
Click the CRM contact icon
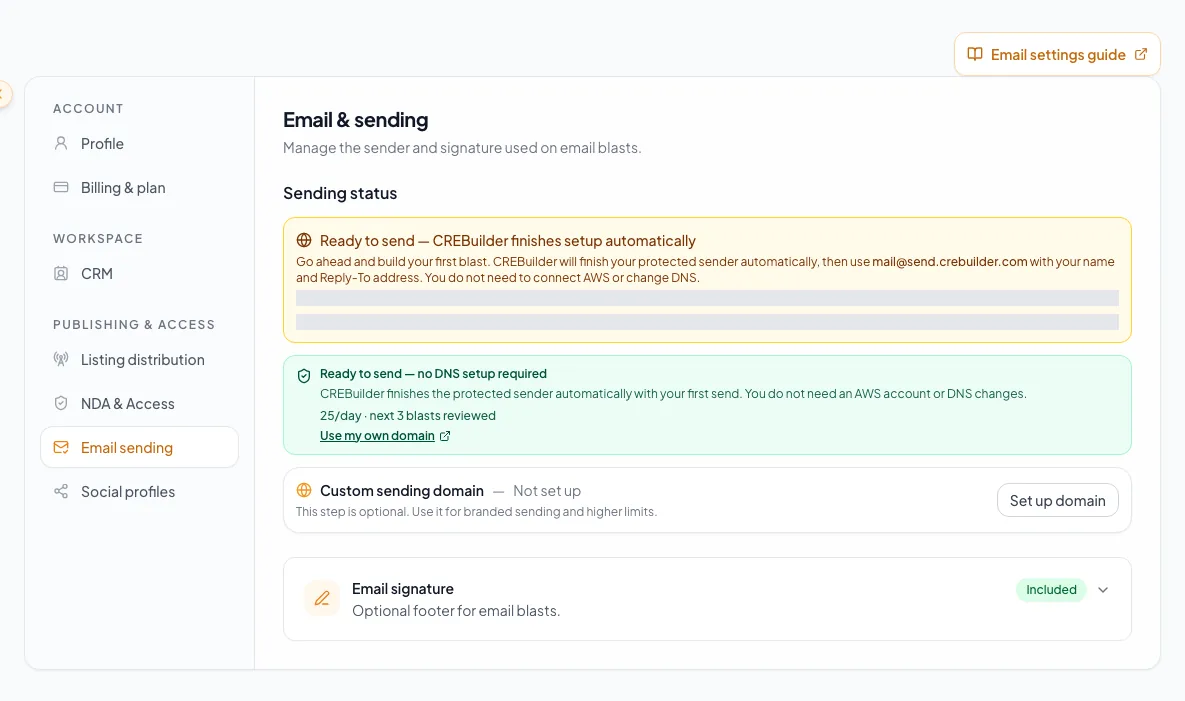tap(61, 273)
